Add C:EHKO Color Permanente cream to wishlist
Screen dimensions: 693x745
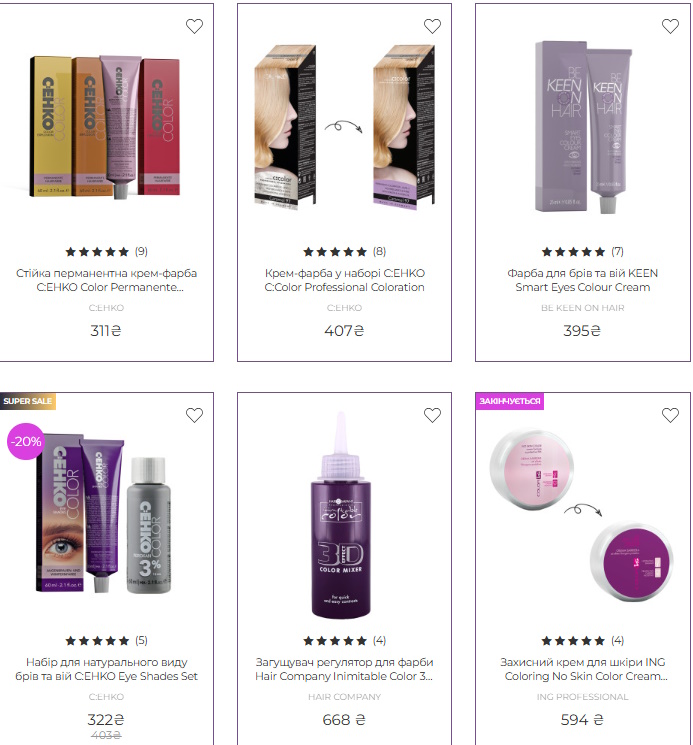point(194,26)
